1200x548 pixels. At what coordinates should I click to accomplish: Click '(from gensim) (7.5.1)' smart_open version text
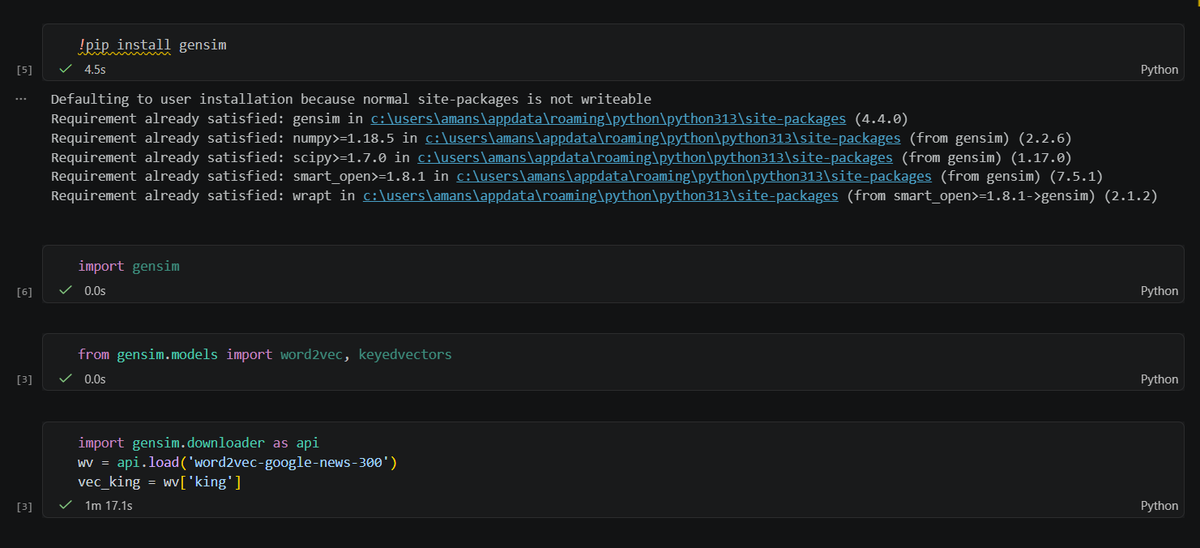1021,176
